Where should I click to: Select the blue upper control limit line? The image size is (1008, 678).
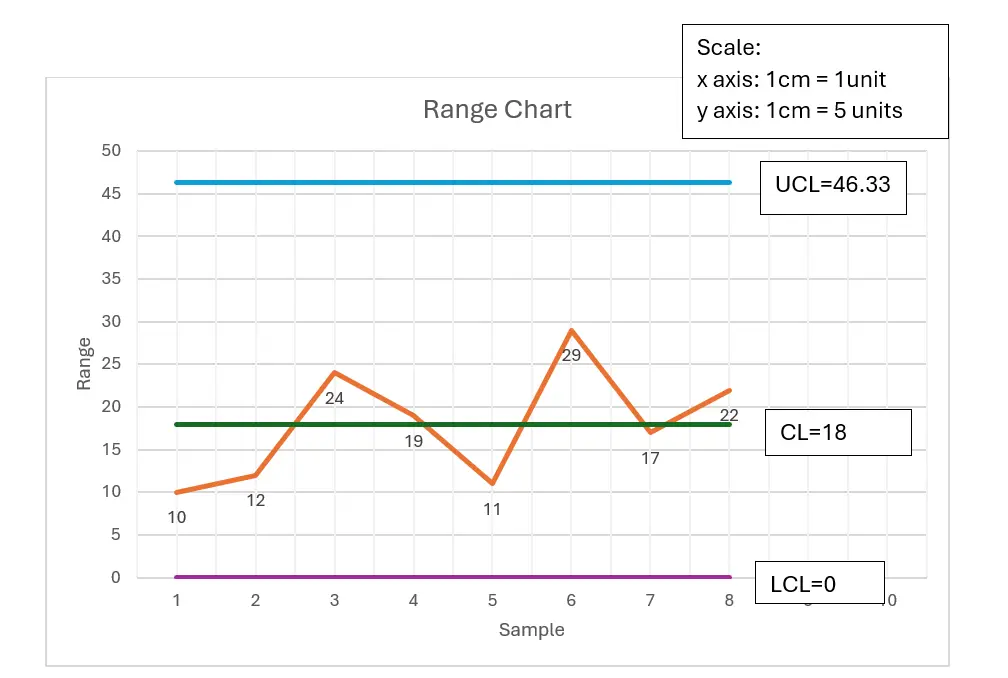450,182
